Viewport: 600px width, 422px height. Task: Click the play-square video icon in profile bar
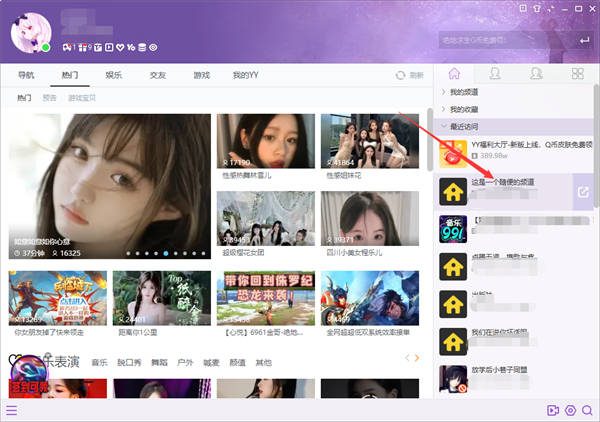(109, 47)
